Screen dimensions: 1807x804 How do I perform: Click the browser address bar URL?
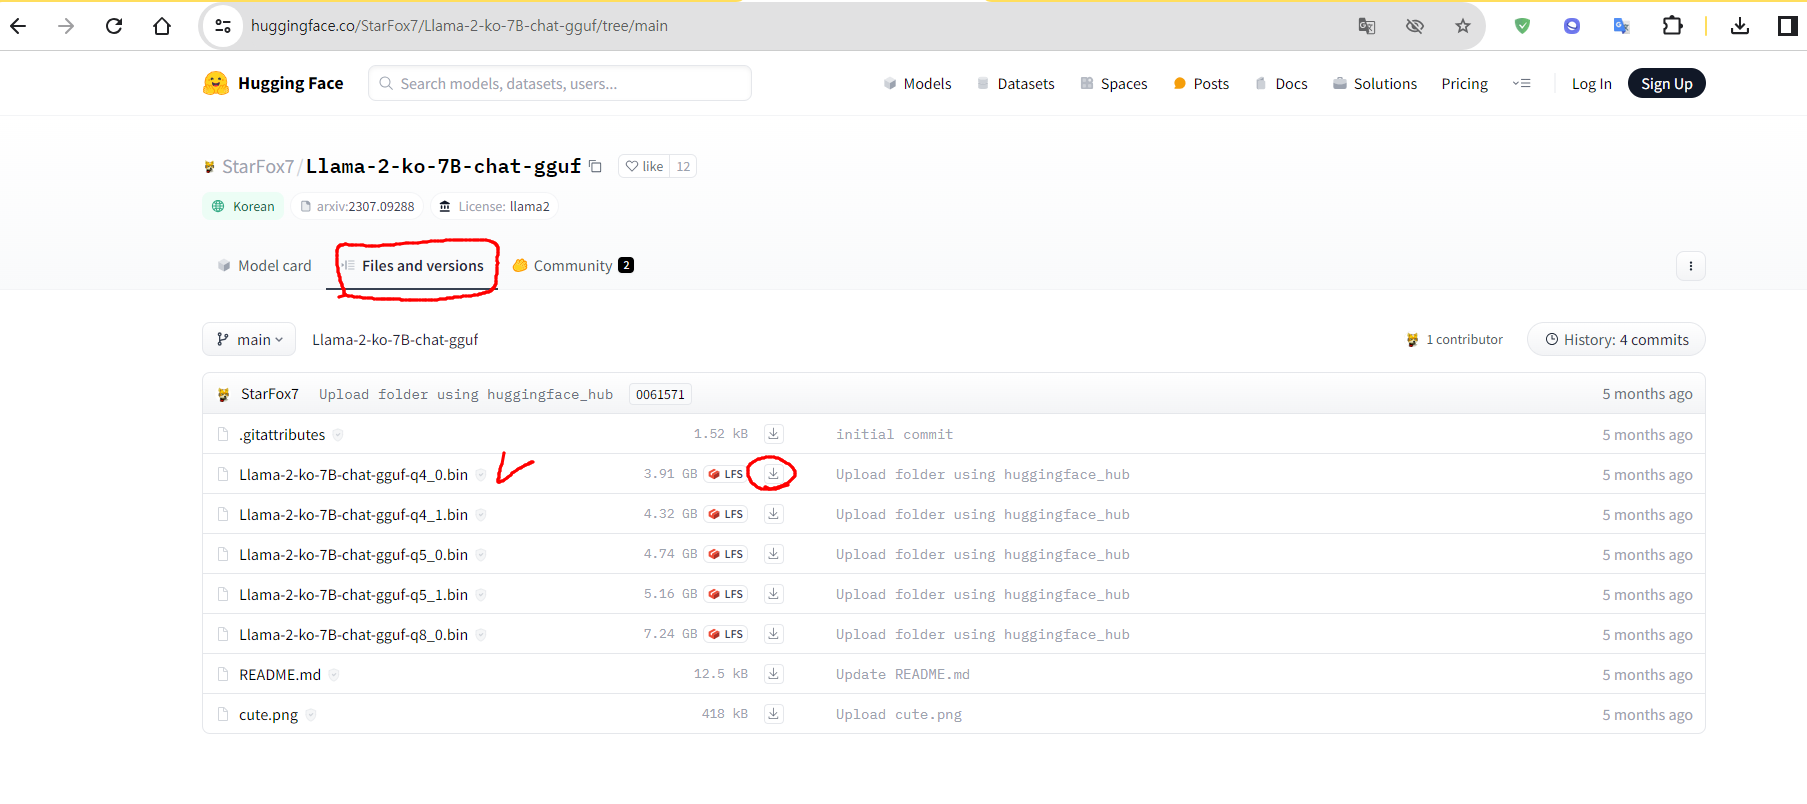click(459, 26)
